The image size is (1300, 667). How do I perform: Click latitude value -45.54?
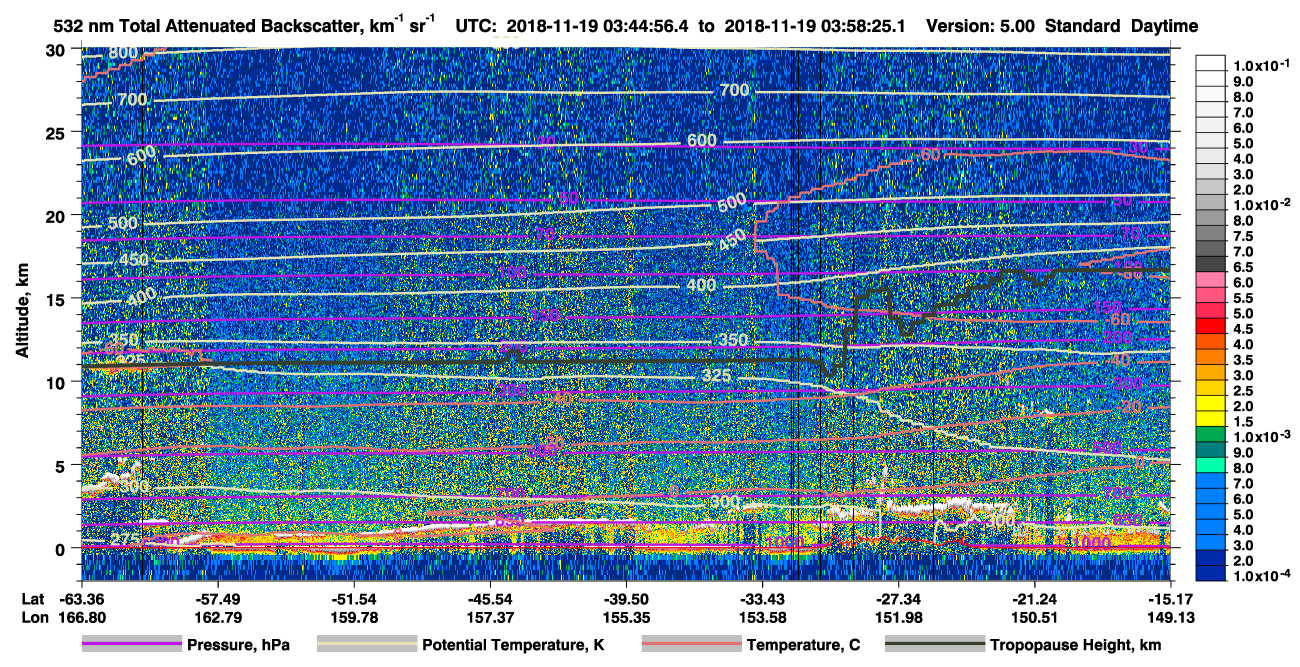pyautogui.click(x=490, y=598)
